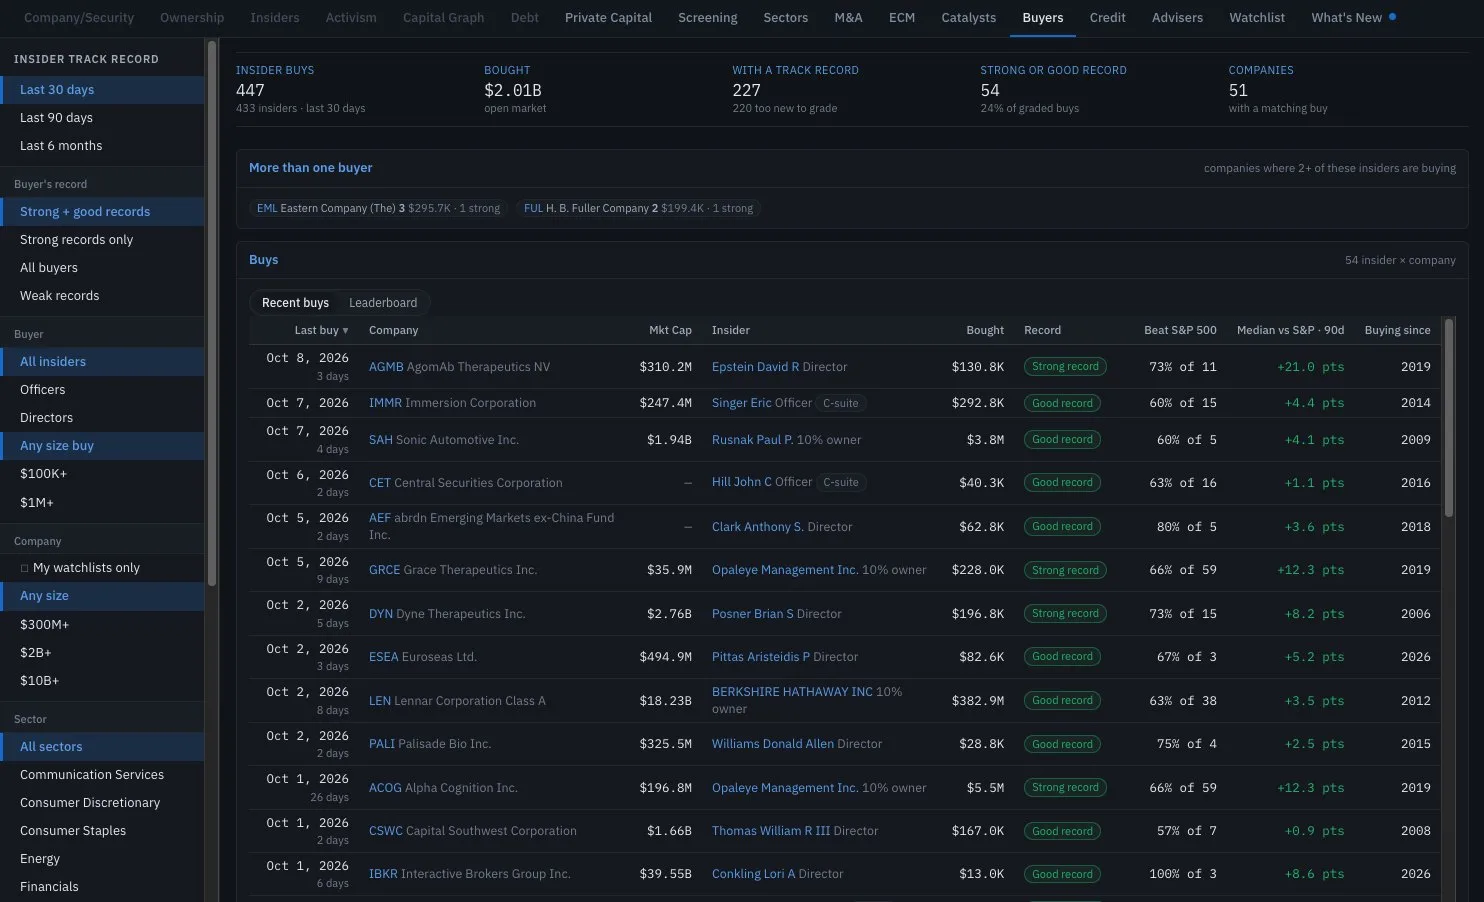Switch to the Credit tab
Image resolution: width=1484 pixels, height=902 pixels.
click(1107, 18)
